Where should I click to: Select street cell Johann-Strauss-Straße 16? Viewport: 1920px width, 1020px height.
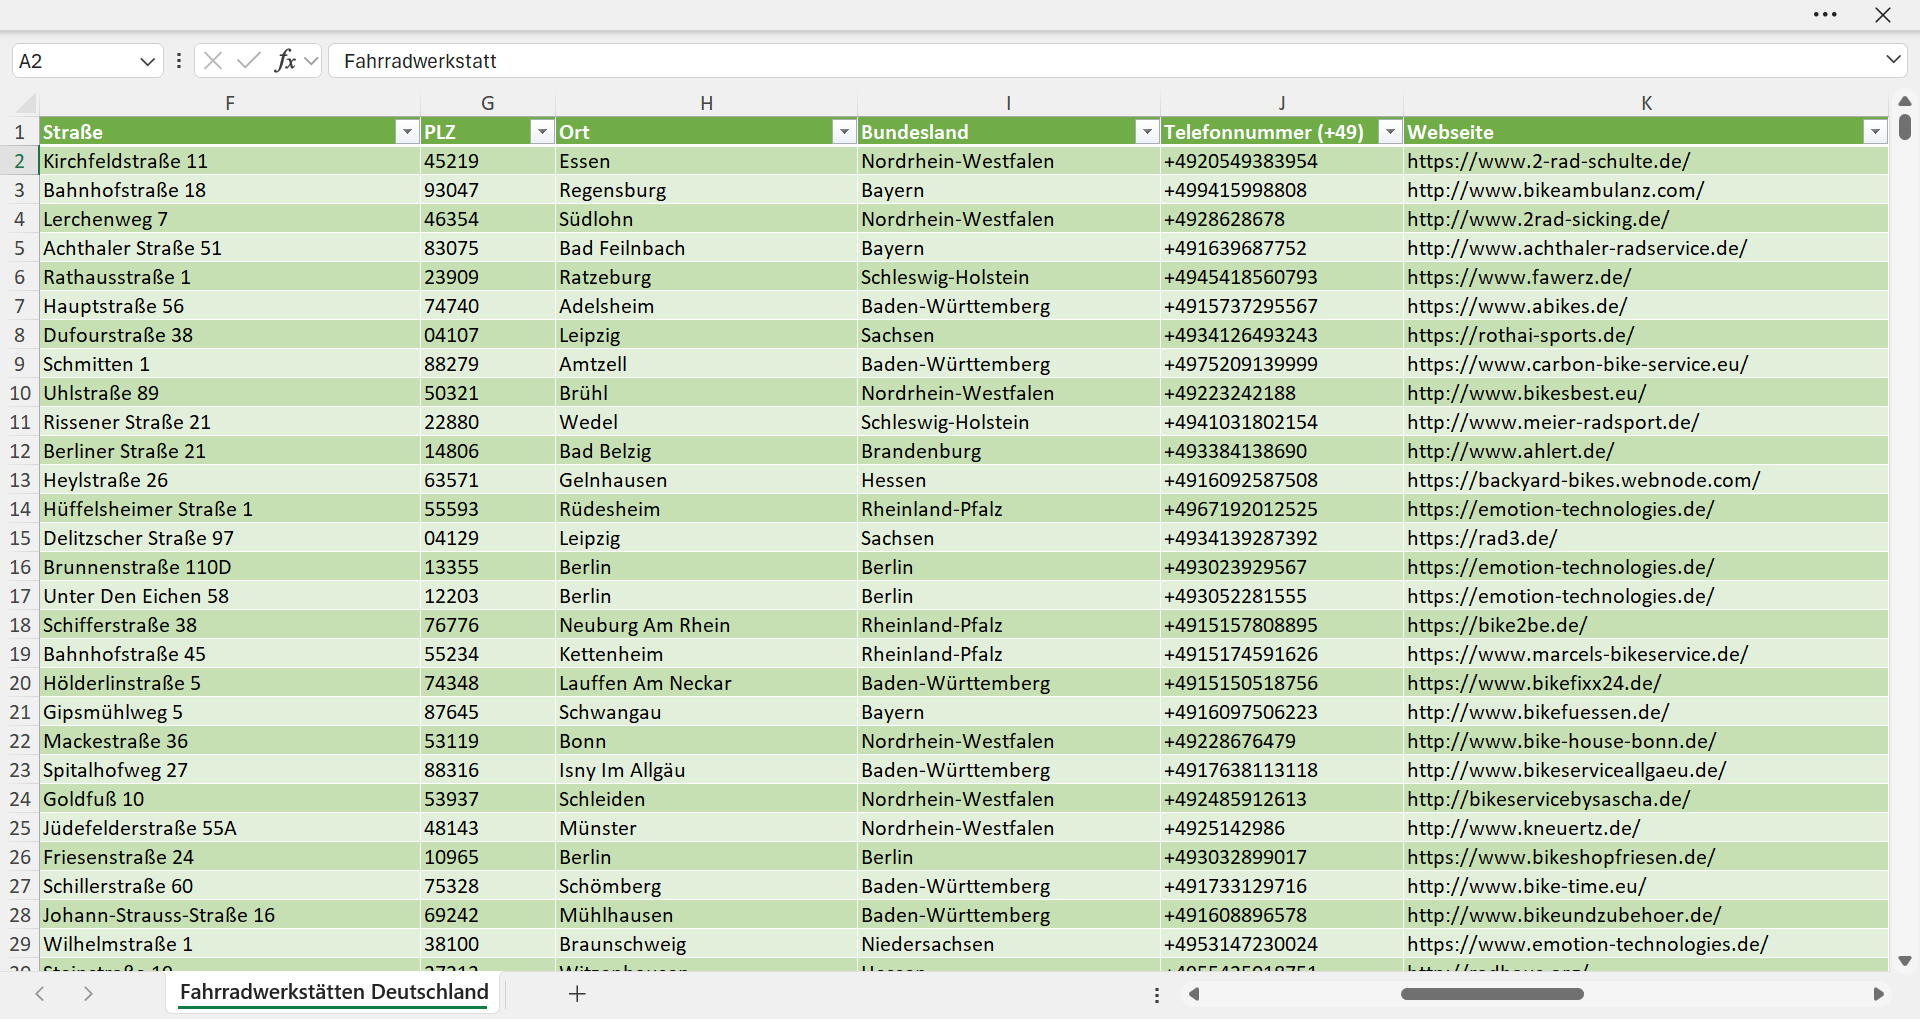pyautogui.click(x=230, y=915)
